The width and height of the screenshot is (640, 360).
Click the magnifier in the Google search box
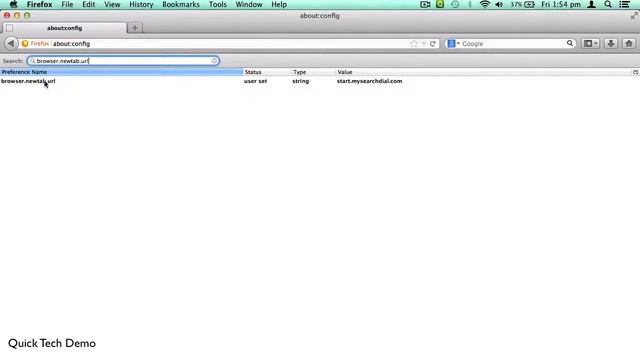pos(570,43)
